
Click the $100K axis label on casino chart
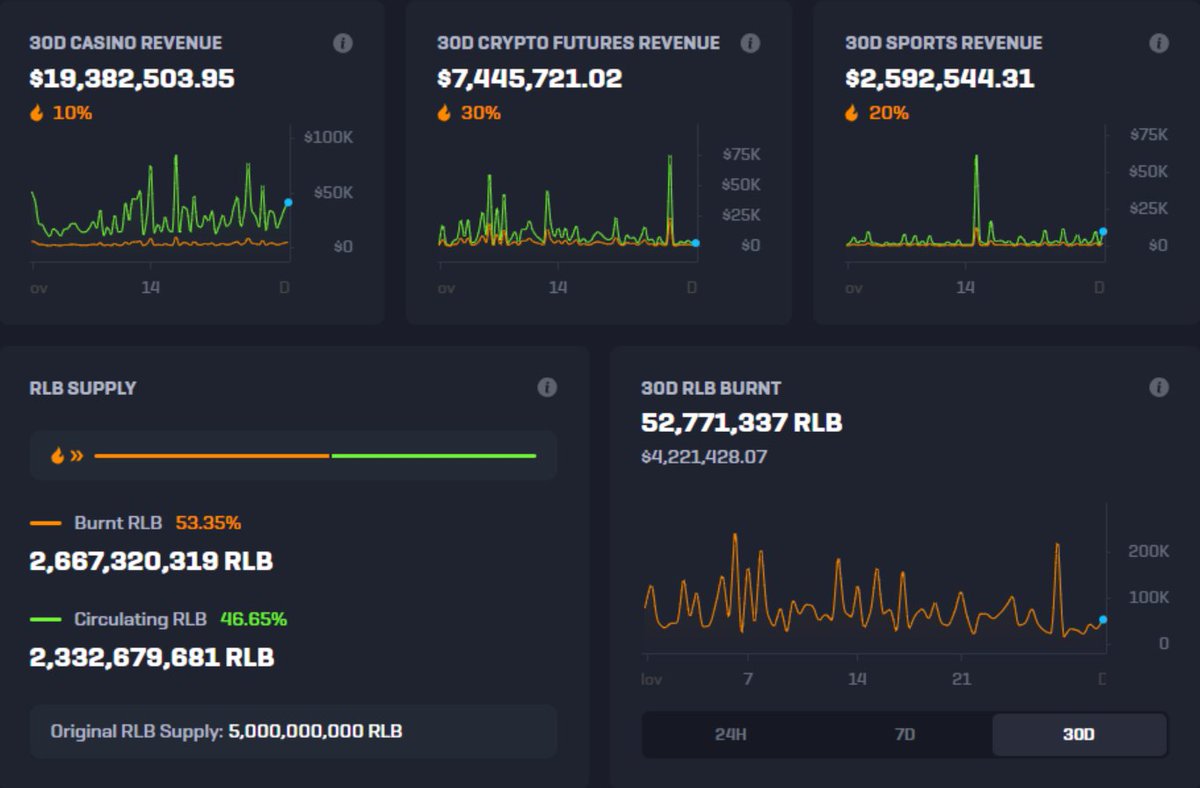point(328,137)
